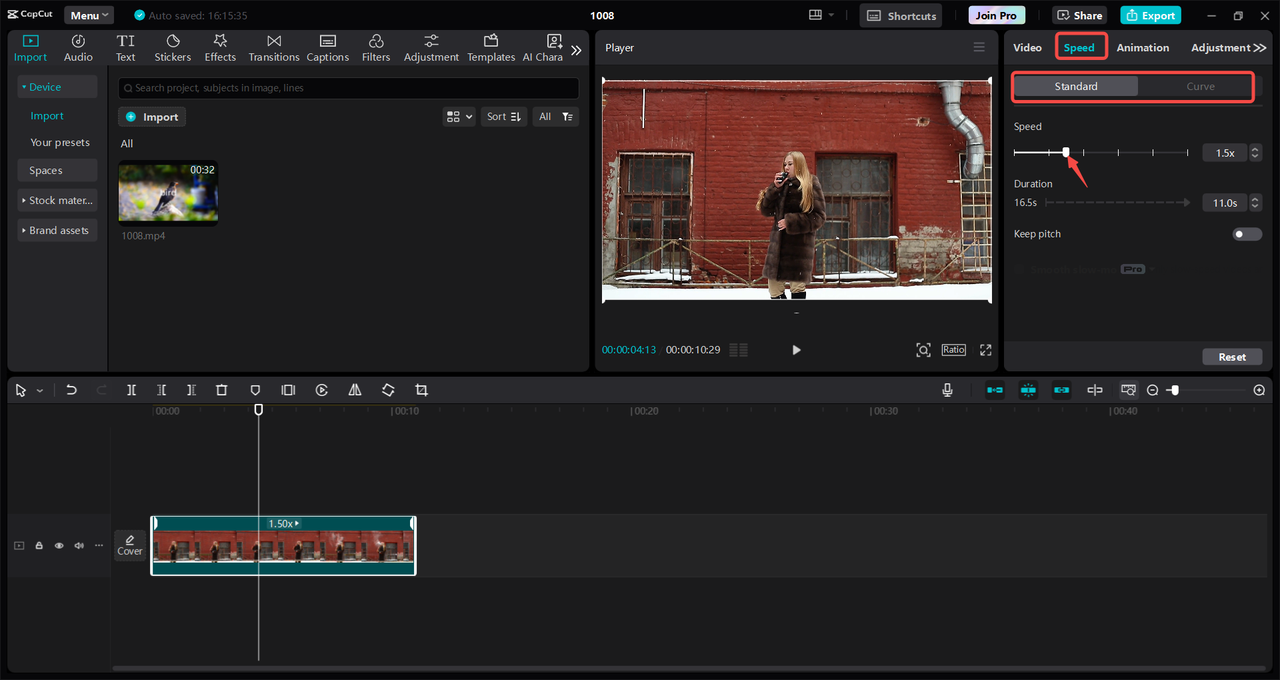The height and width of the screenshot is (680, 1280).
Task: Undo the last timeline edit
Action: pyautogui.click(x=71, y=390)
